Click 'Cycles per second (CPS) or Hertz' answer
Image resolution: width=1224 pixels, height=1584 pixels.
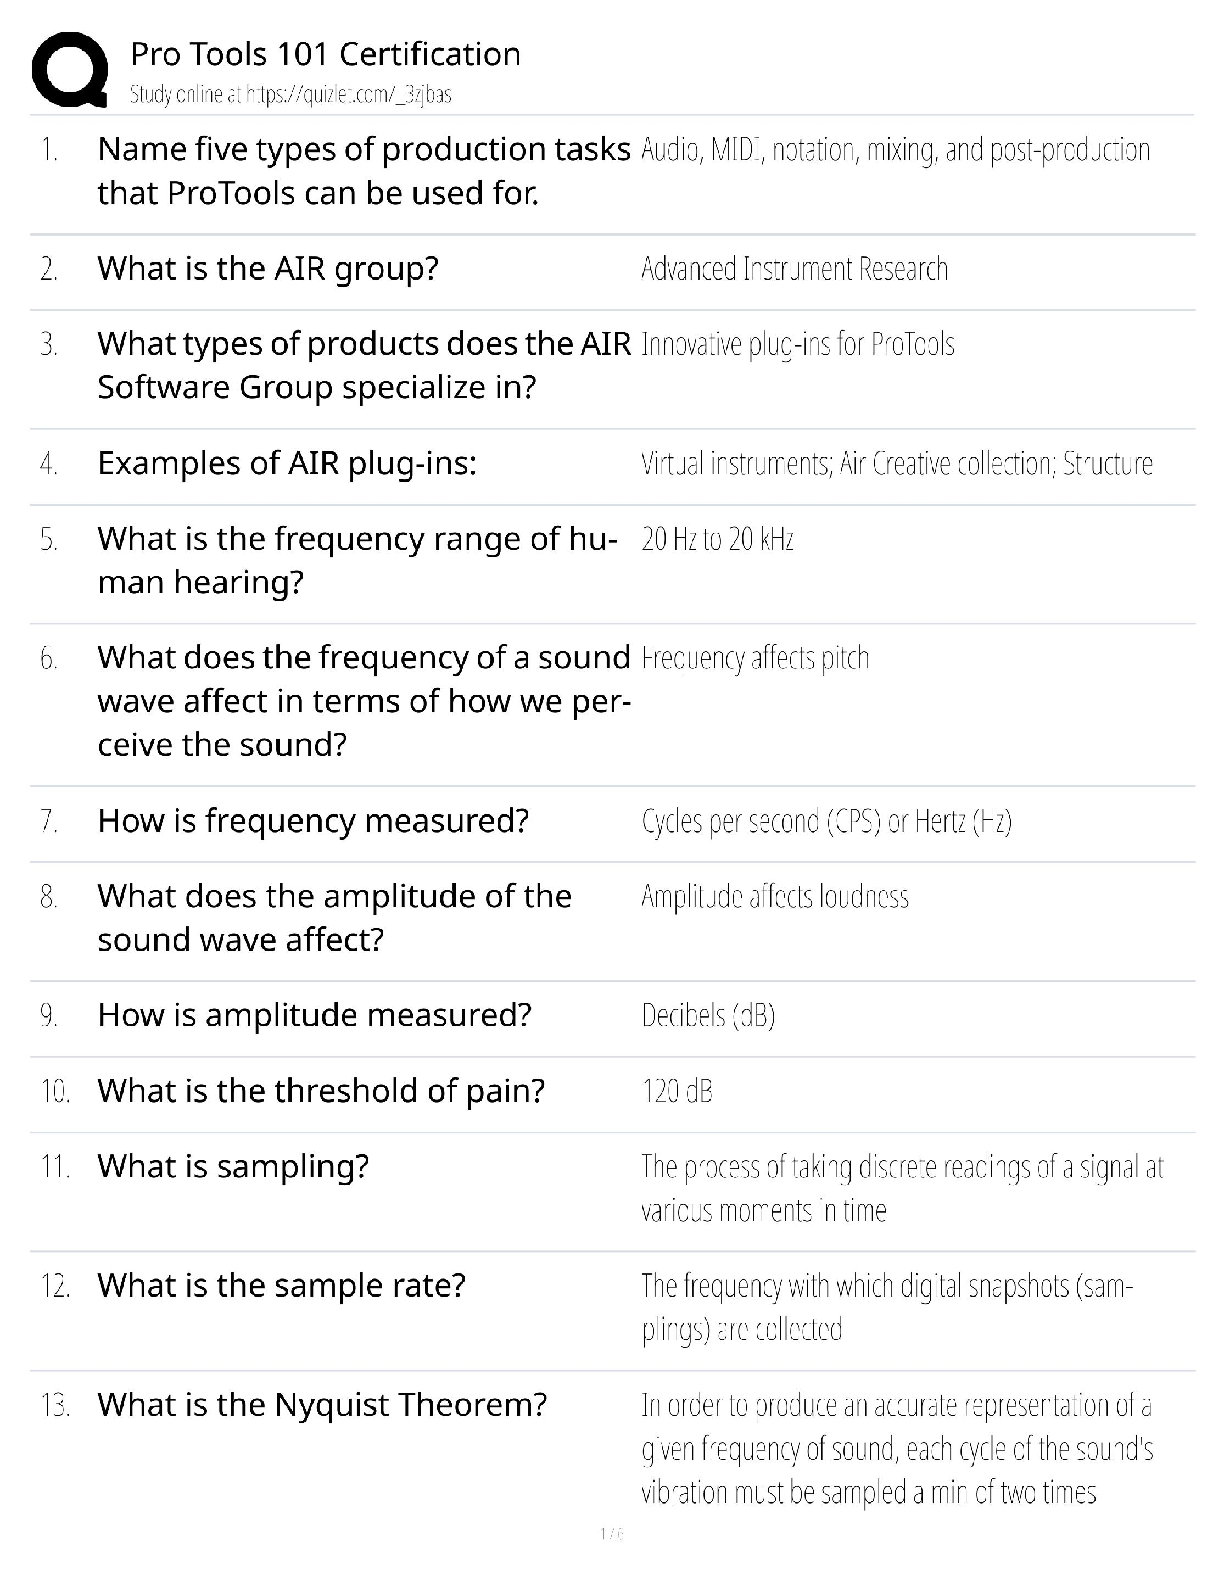coord(826,822)
